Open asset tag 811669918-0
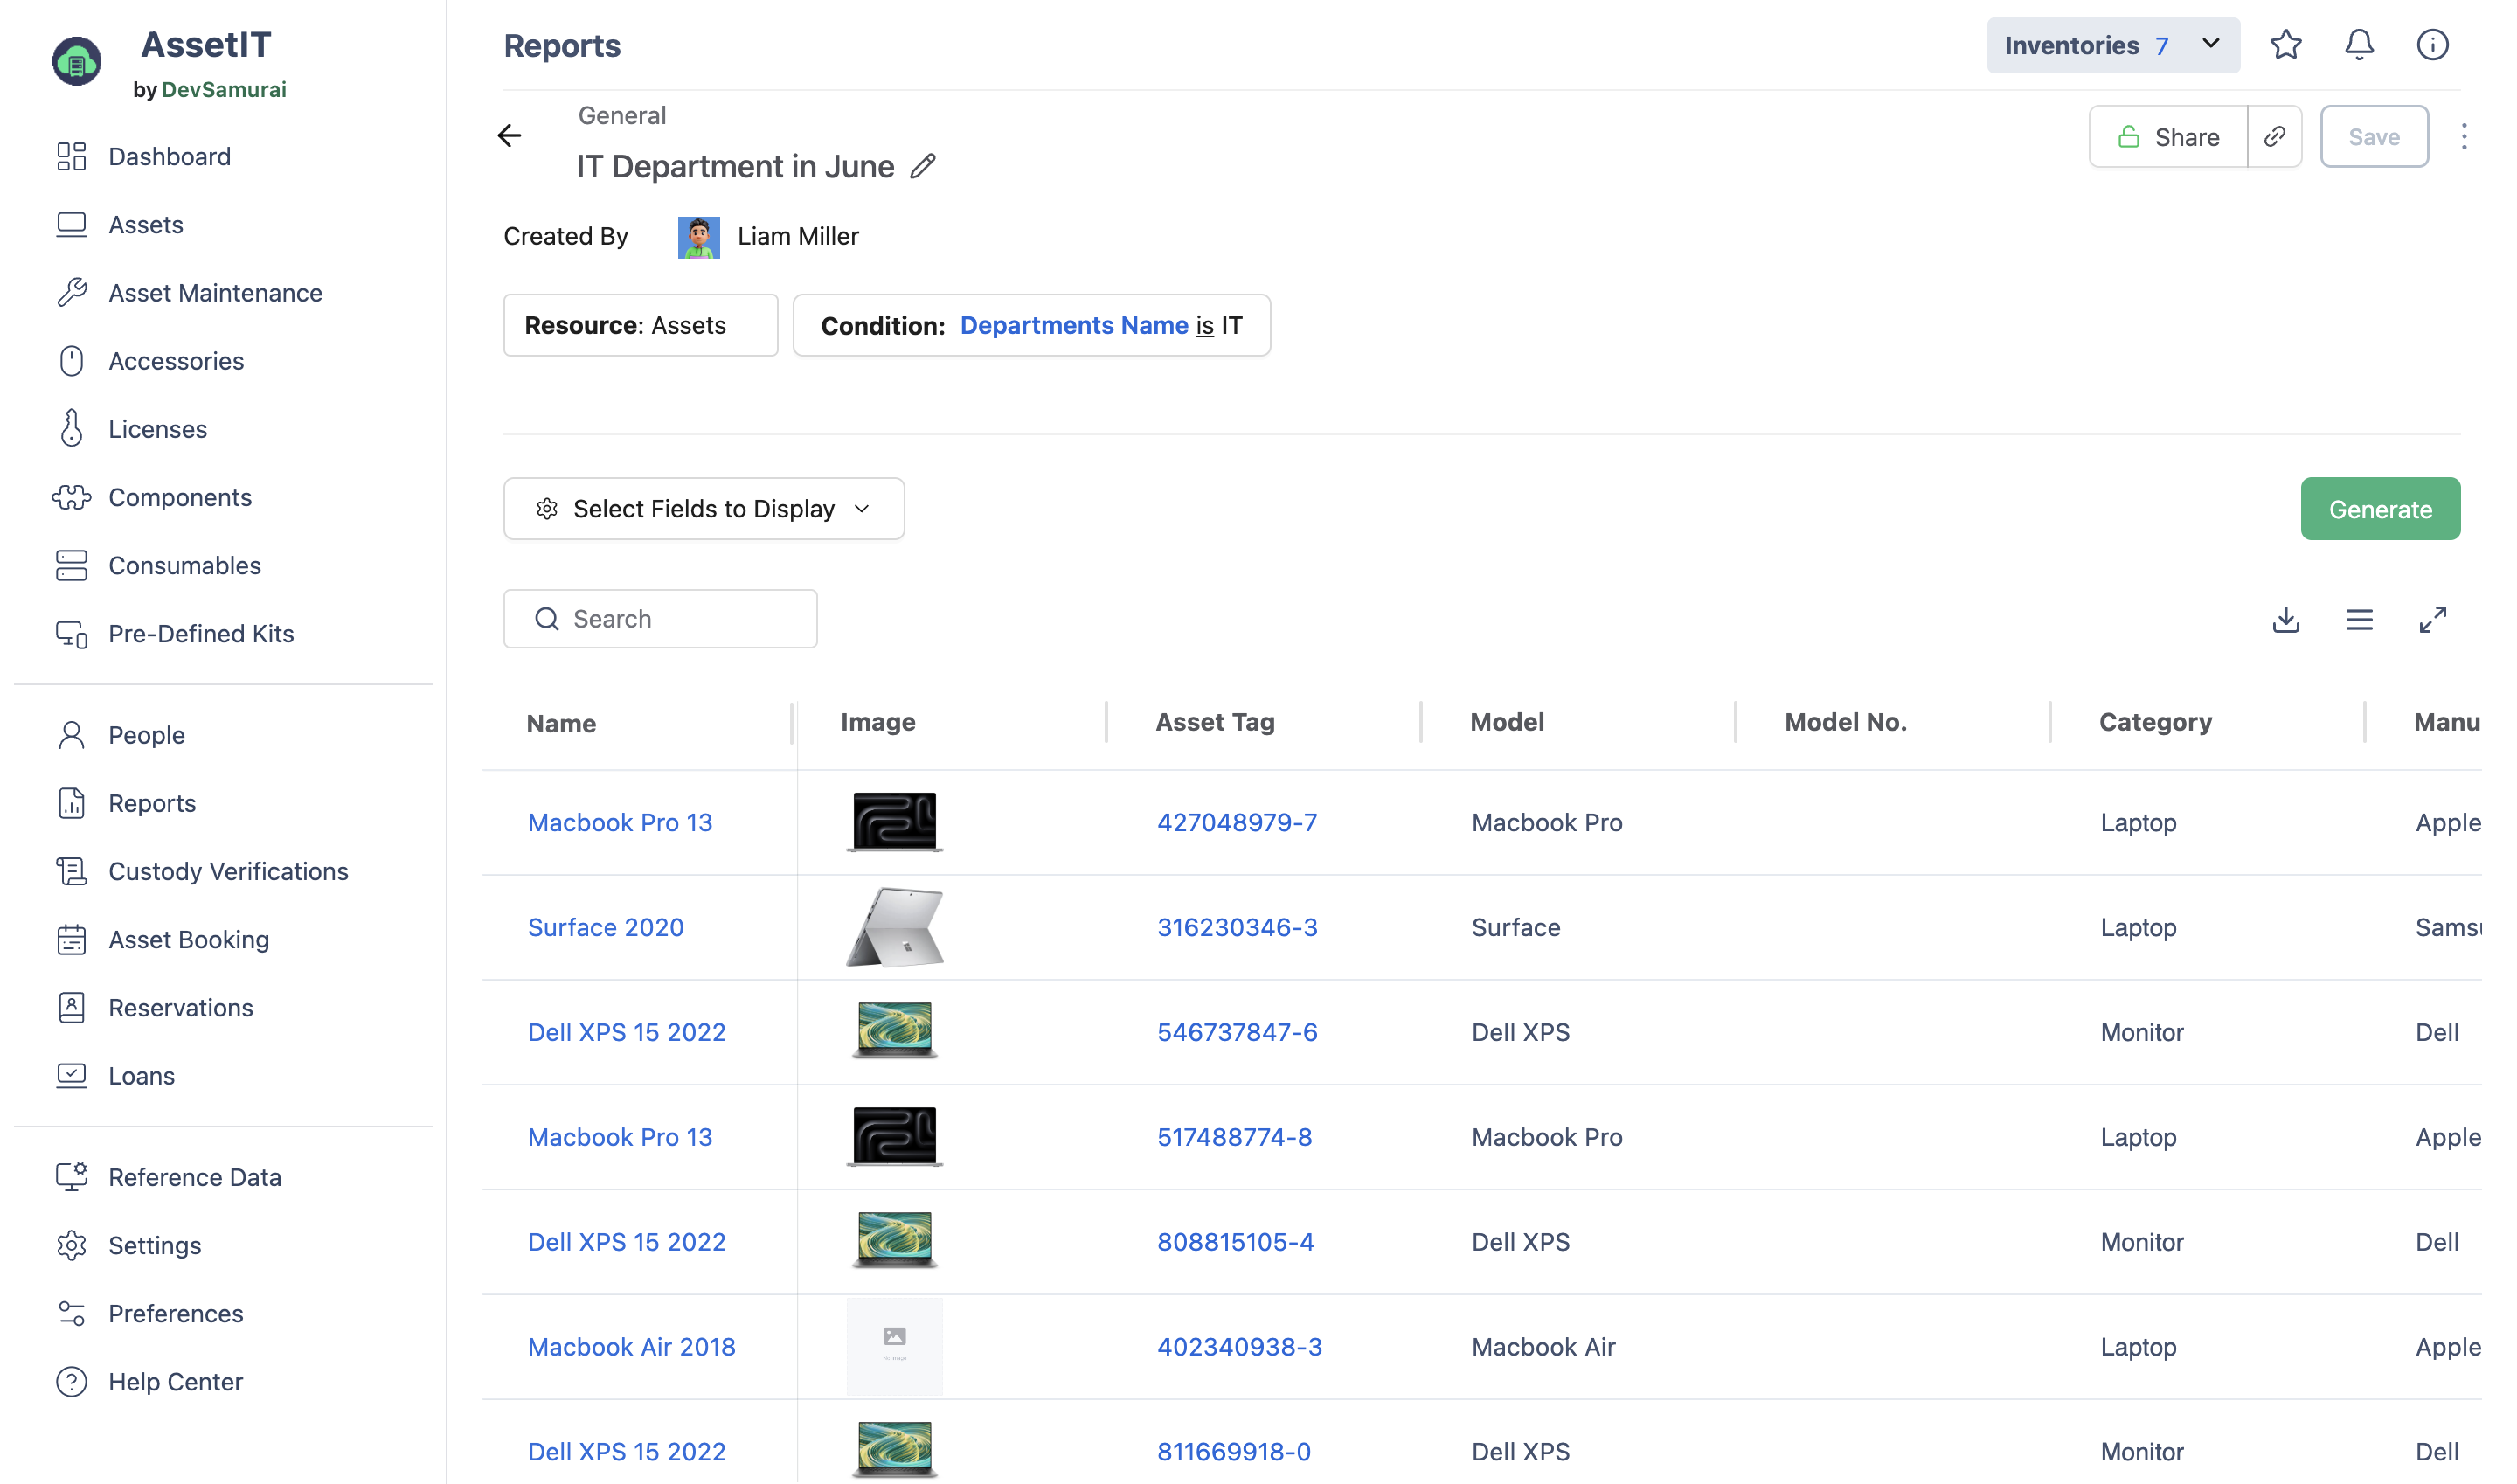Screen dimensions: 2517x1484 pos(1233,1452)
